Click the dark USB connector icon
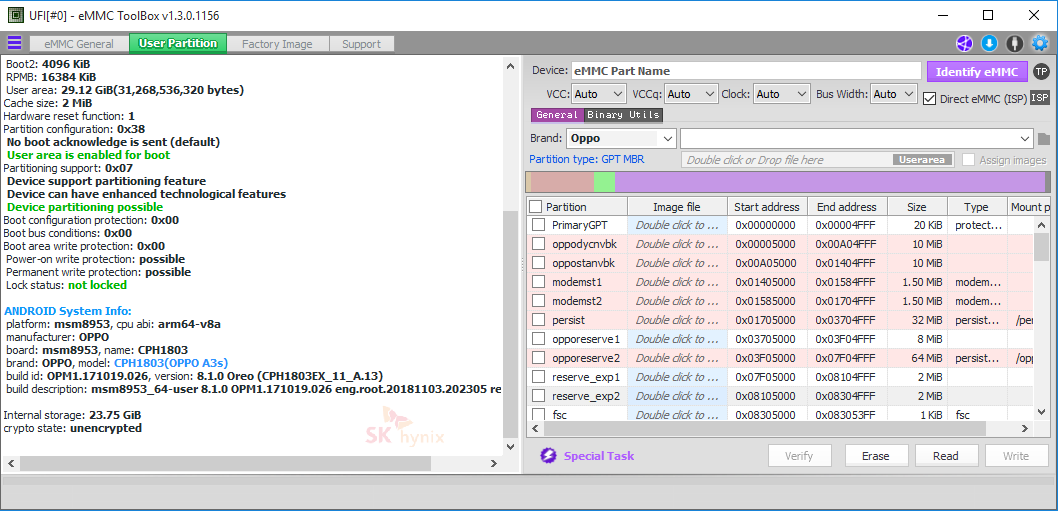Screen dimensions: 1058x511 click(x=1014, y=44)
